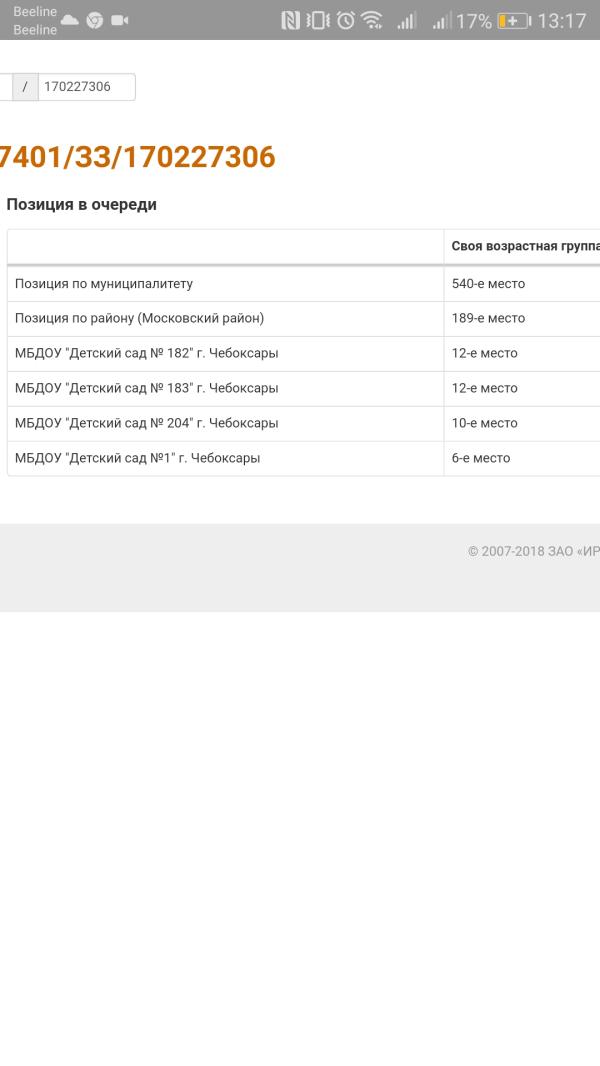Click the slash separator box
This screenshot has height=1066, width=600.
click(x=25, y=87)
